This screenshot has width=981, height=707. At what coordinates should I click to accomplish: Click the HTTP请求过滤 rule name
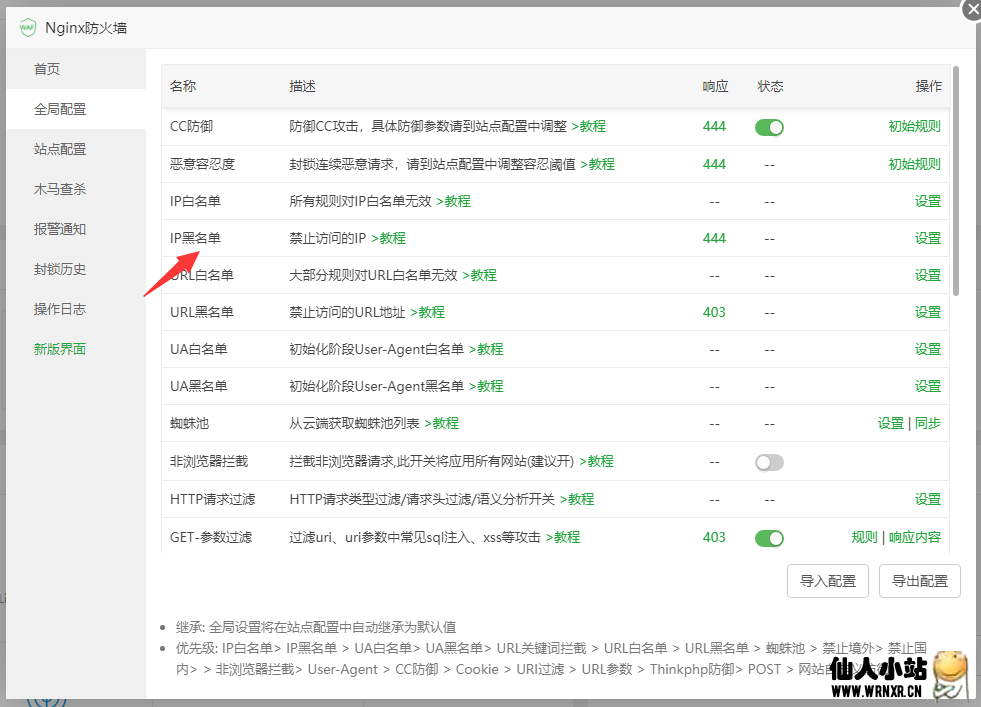[x=213, y=499]
